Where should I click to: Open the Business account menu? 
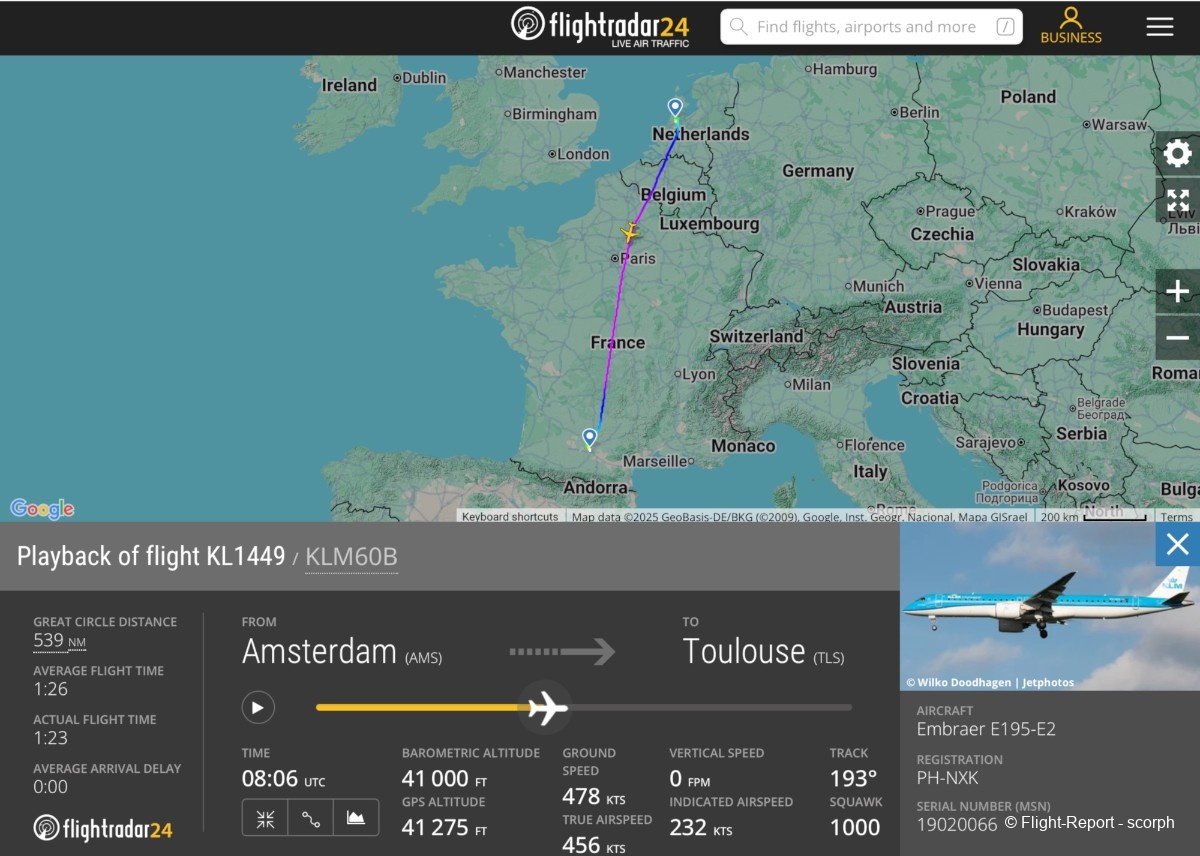tap(1071, 27)
